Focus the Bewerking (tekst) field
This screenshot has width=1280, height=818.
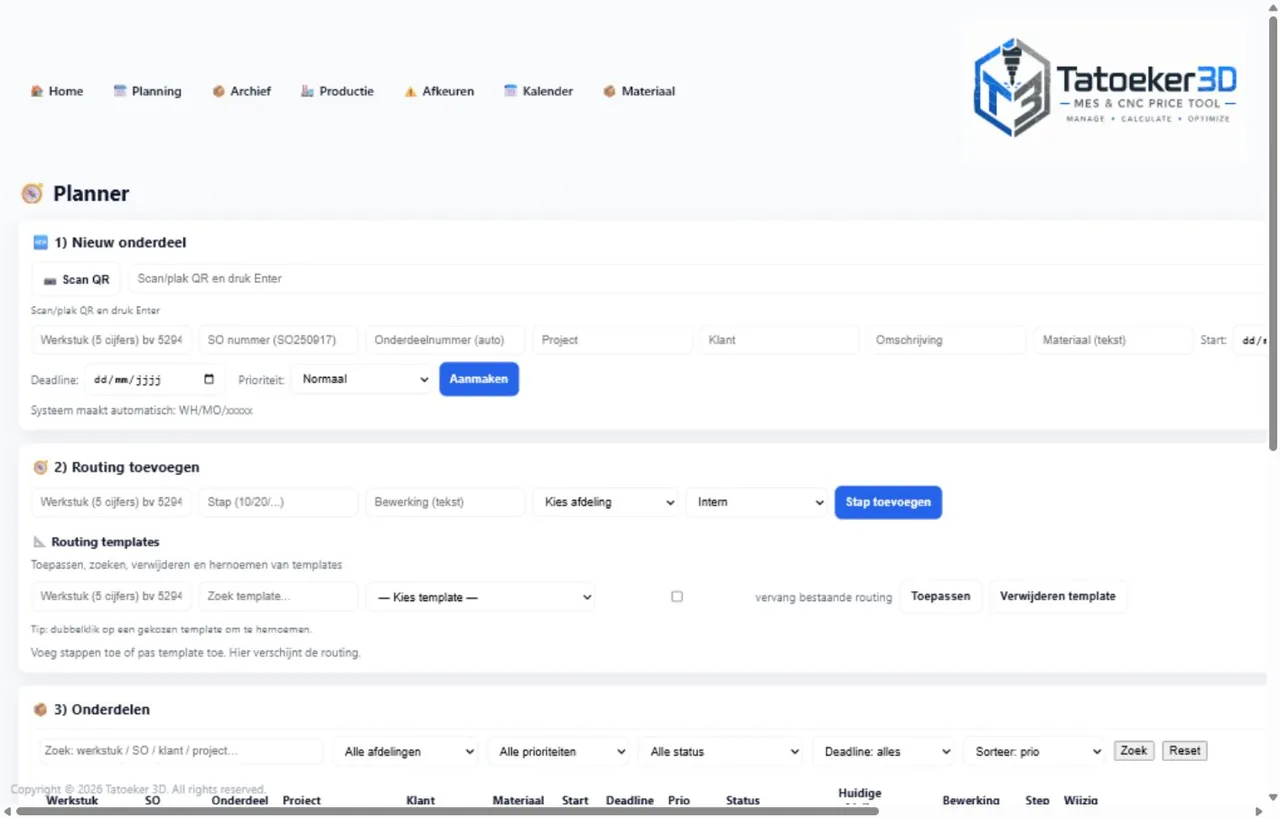pos(445,502)
